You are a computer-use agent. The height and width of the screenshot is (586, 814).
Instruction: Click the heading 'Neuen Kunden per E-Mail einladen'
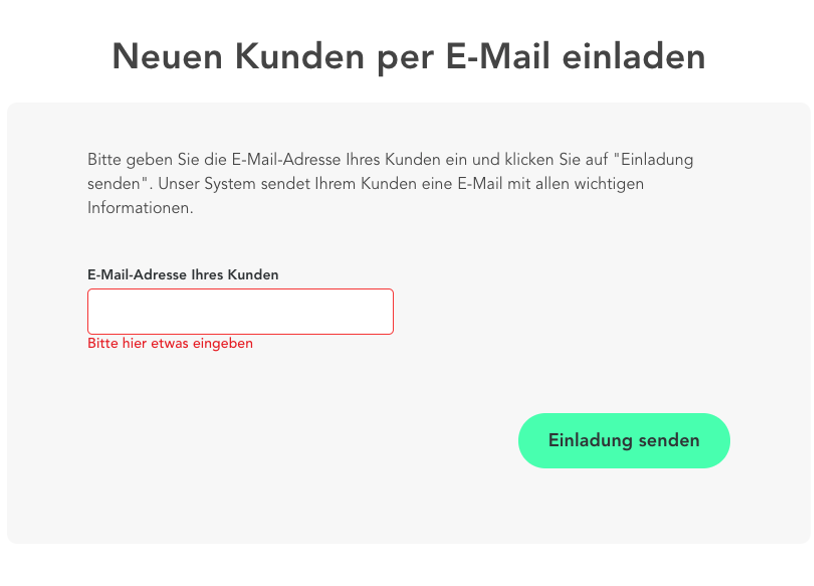[x=407, y=57]
